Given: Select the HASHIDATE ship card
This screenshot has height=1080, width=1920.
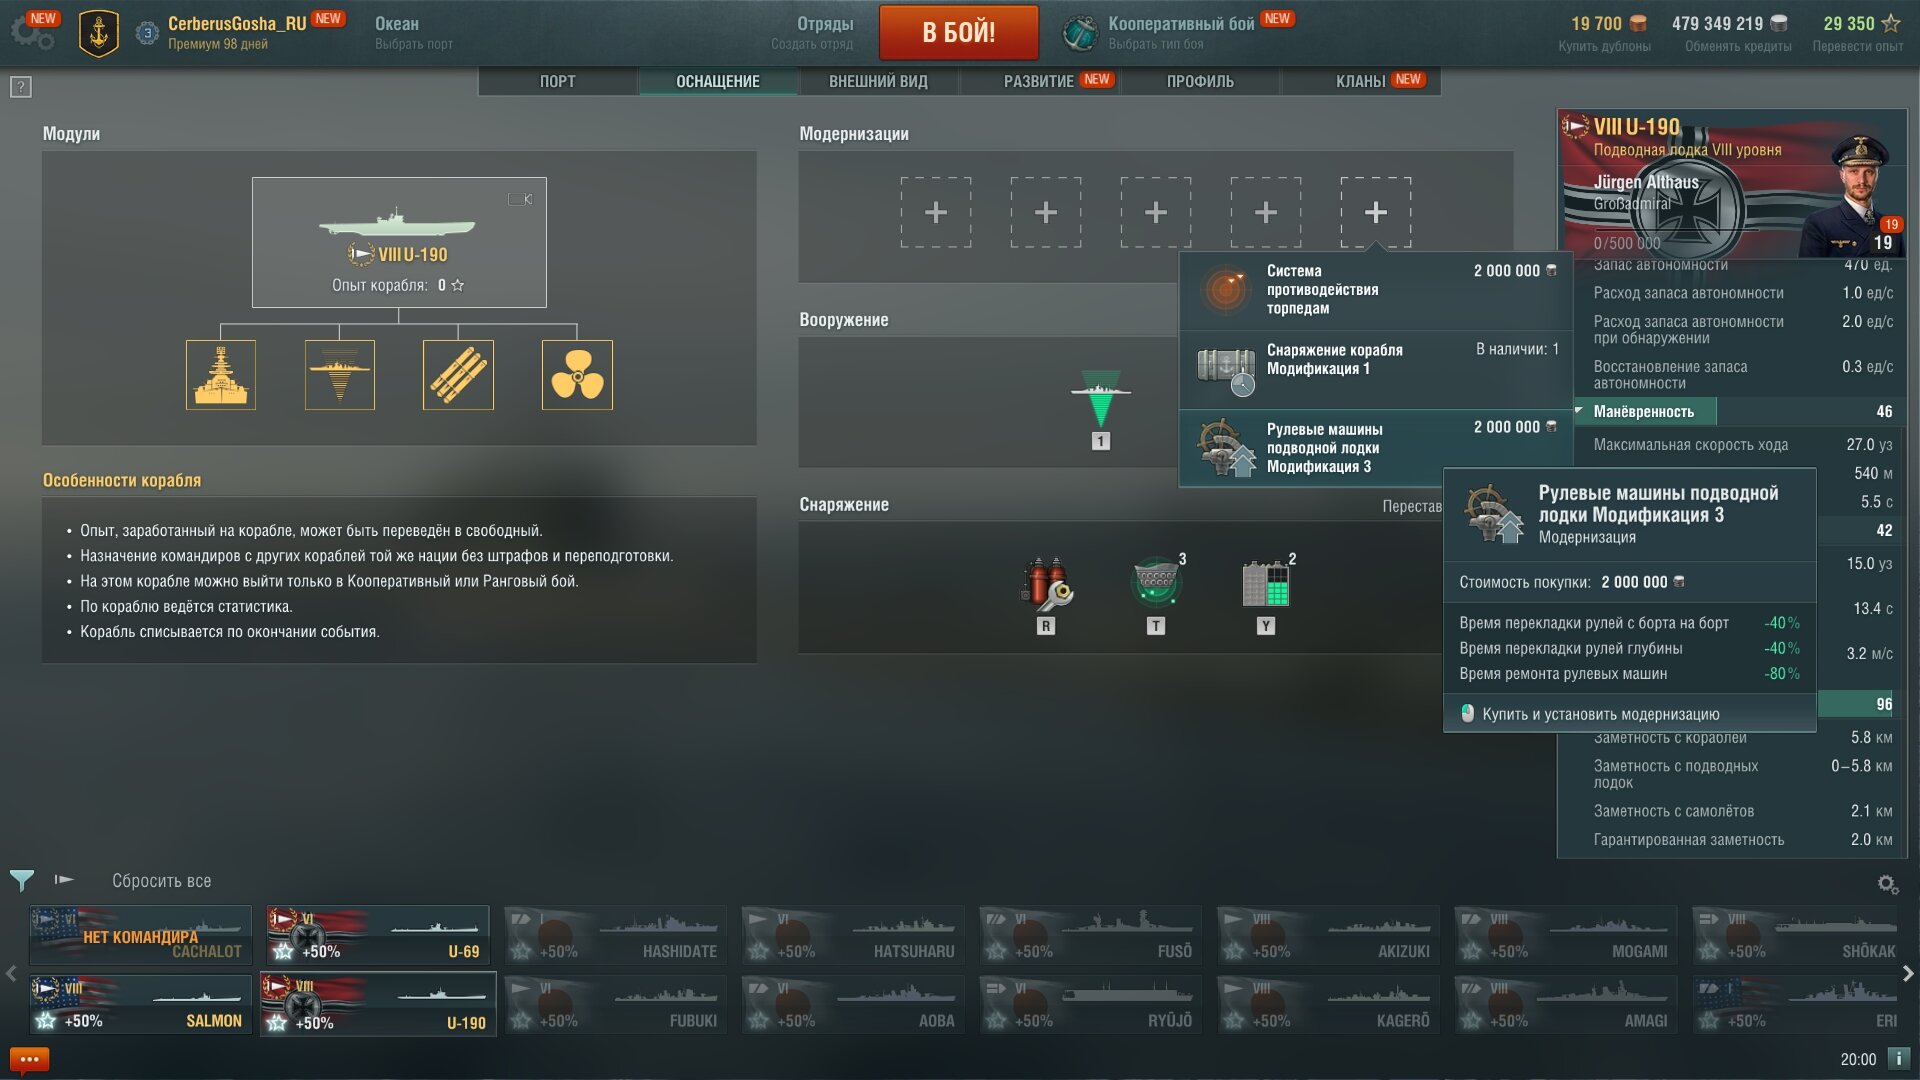Looking at the screenshot, I should pyautogui.click(x=615, y=934).
